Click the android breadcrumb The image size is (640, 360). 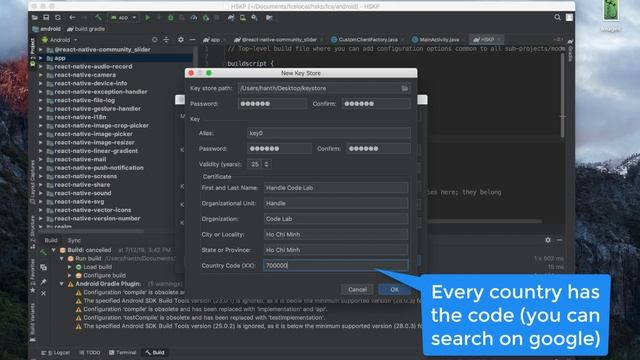47,29
